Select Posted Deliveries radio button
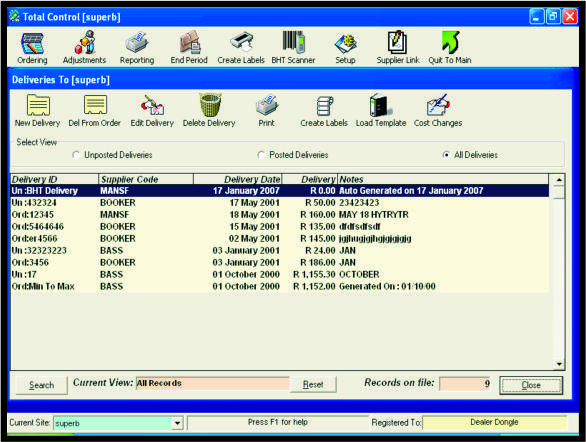Image resolution: width=586 pixels, height=442 pixels. (x=261, y=155)
